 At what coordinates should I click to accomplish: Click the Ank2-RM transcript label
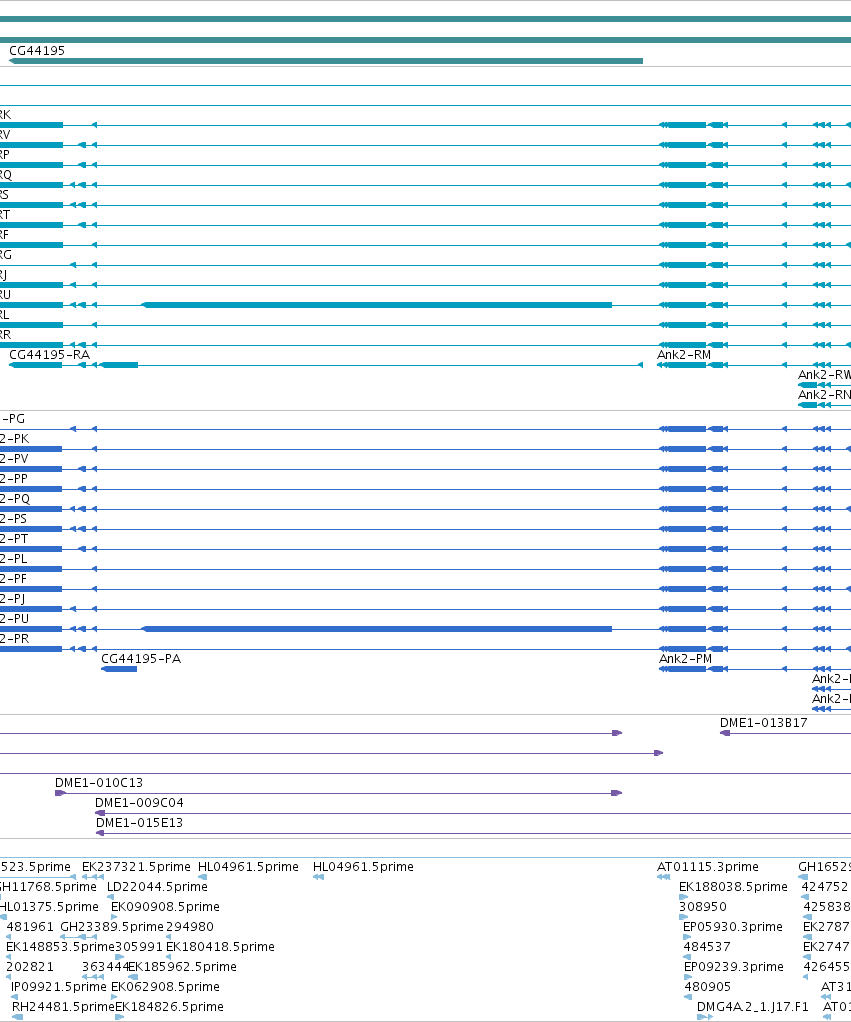684,355
